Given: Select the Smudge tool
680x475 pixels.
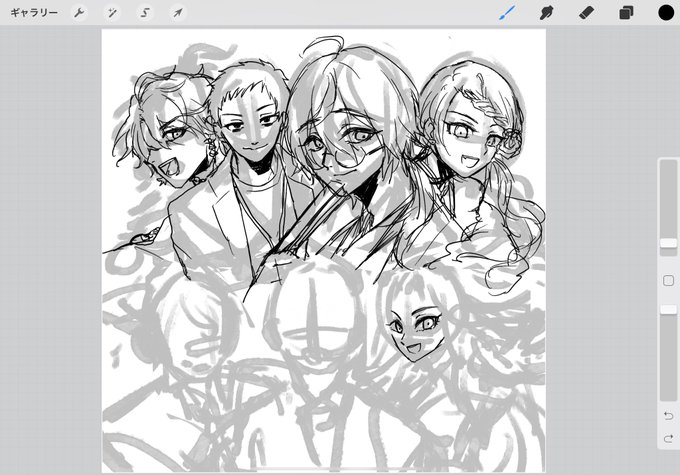Looking at the screenshot, I should (546, 13).
